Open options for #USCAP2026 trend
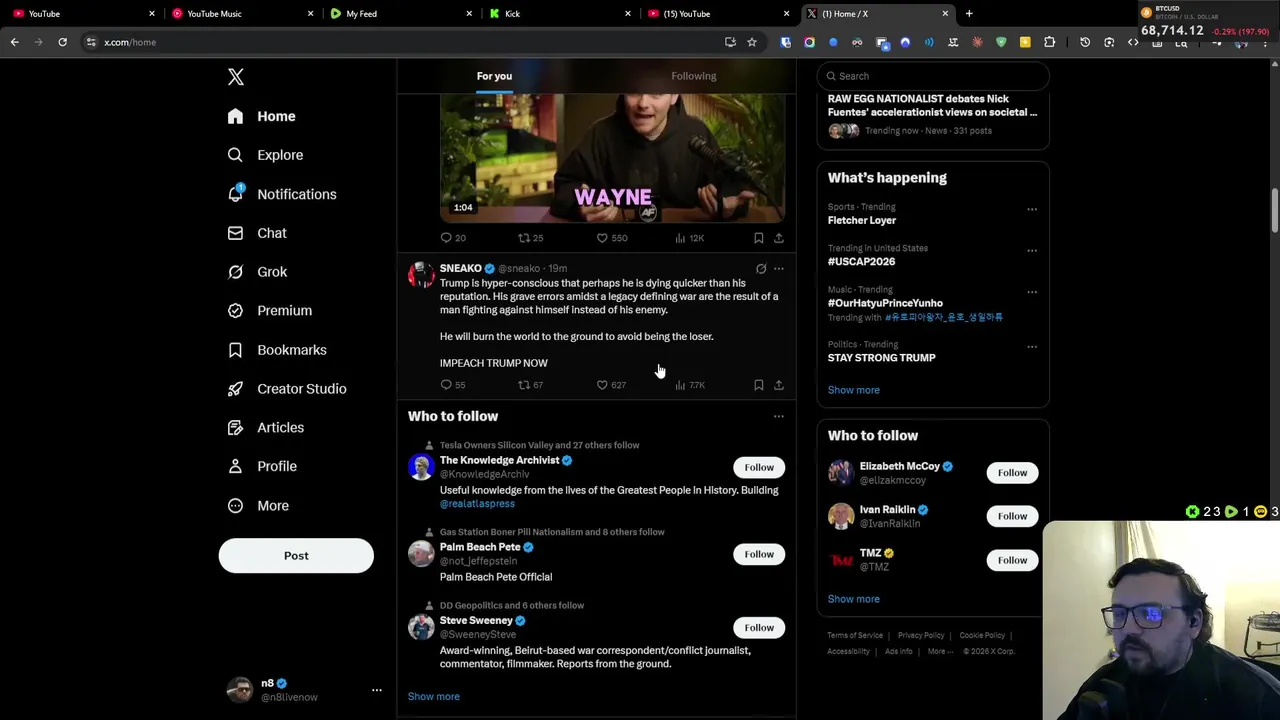The image size is (1280, 720). pos(1032,250)
